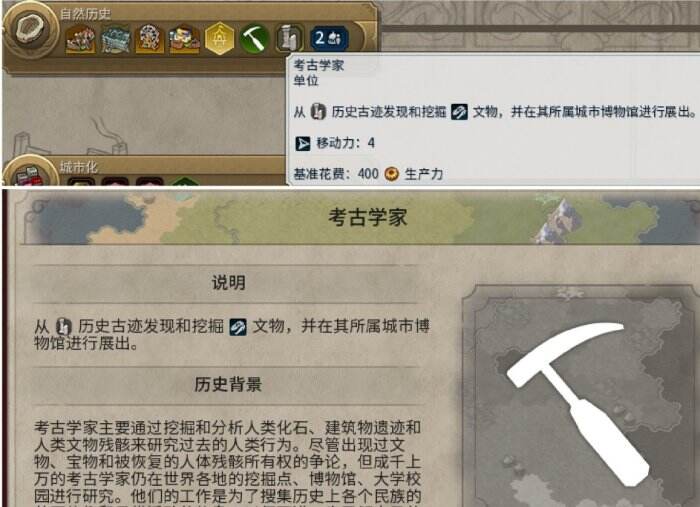Click the artifact icon in tooltip description
Image resolution: width=700 pixels, height=507 pixels.
pyautogui.click(x=459, y=112)
